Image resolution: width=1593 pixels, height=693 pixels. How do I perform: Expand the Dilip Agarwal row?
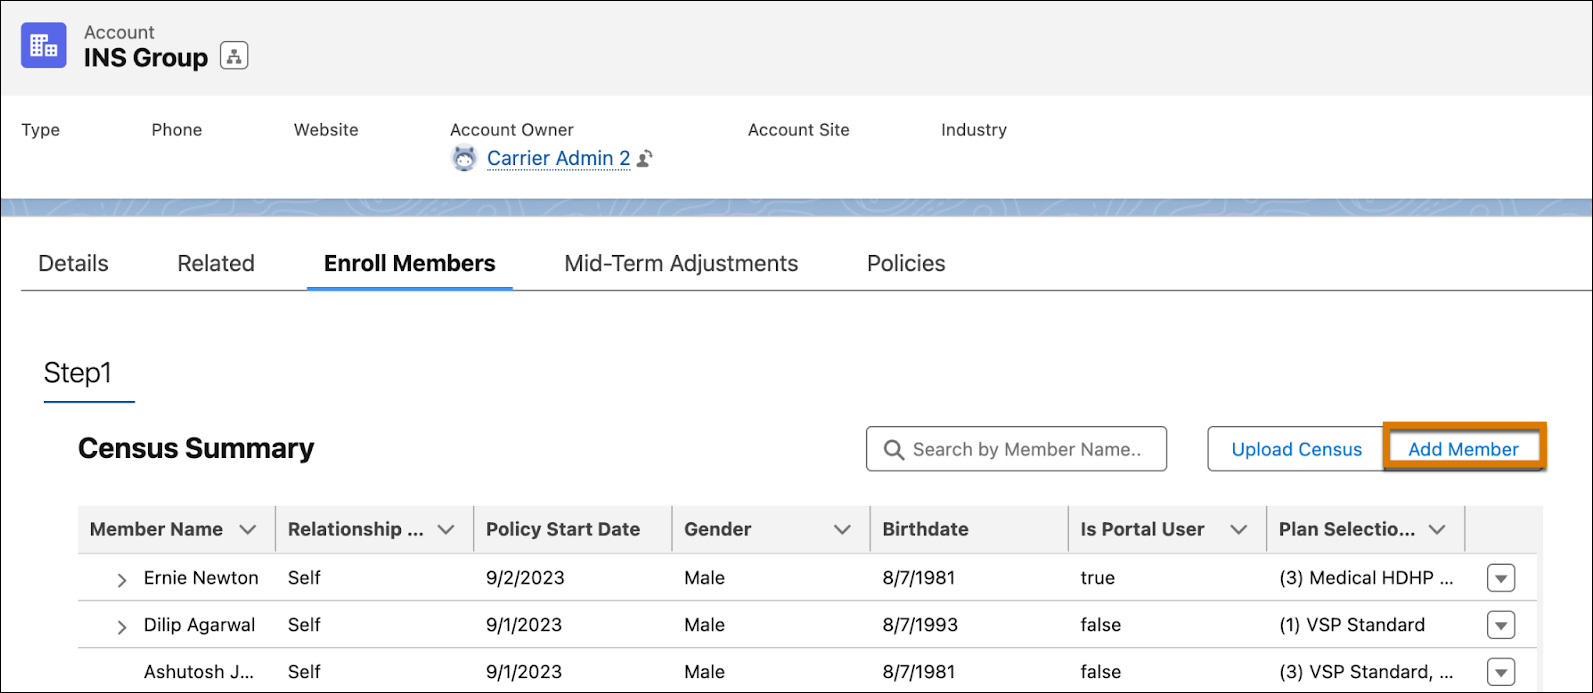122,627
